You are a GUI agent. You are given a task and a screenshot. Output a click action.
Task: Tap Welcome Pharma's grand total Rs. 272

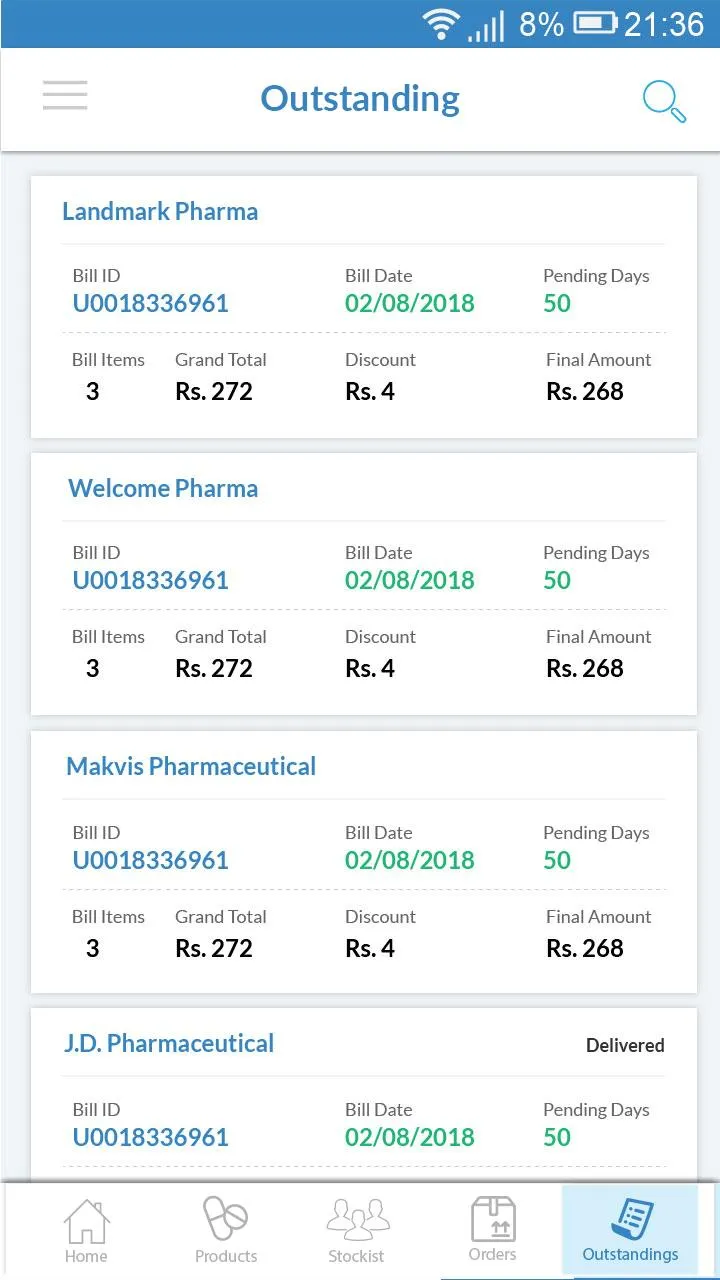(x=214, y=668)
